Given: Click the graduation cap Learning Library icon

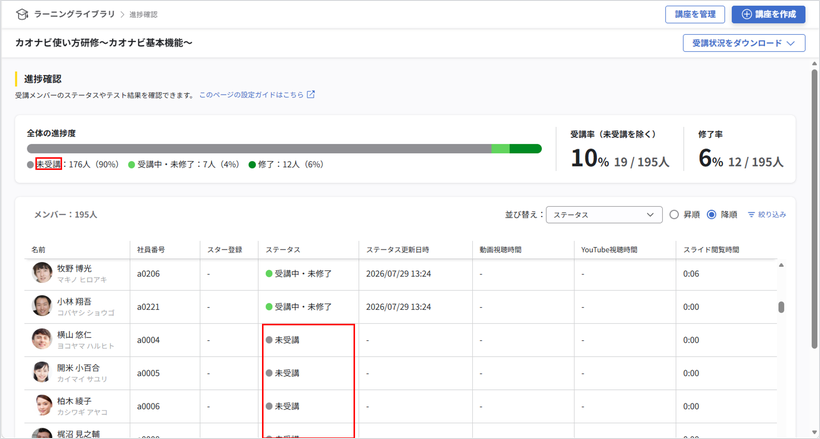Looking at the screenshot, I should (x=21, y=14).
